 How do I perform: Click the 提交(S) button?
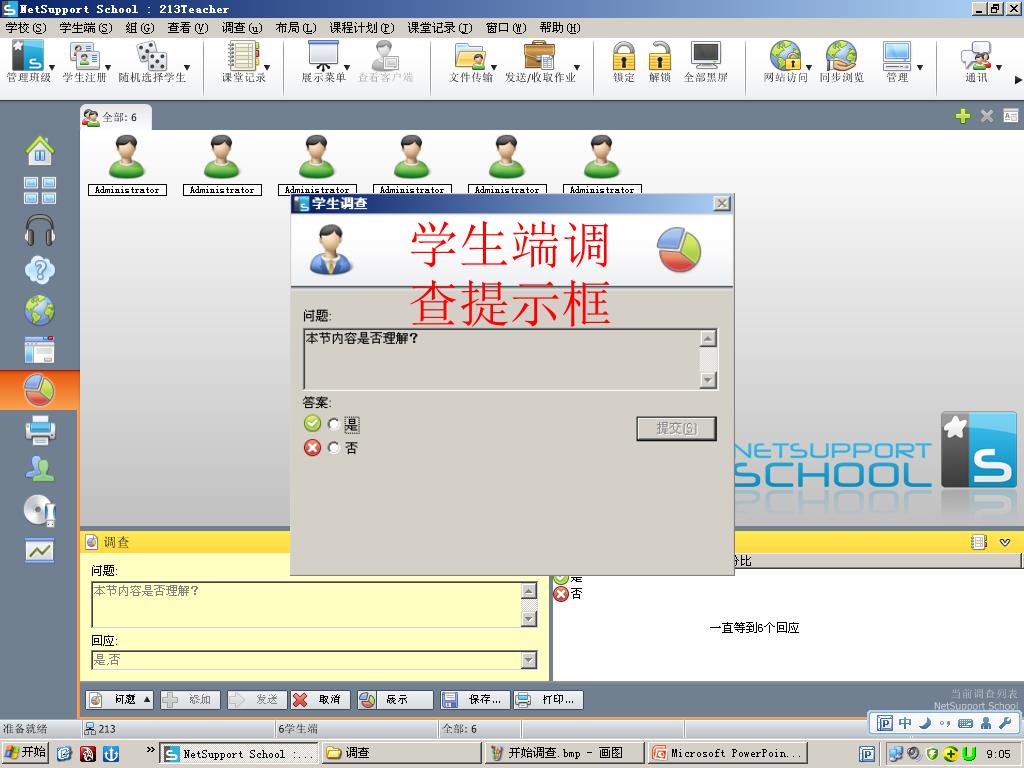(677, 428)
